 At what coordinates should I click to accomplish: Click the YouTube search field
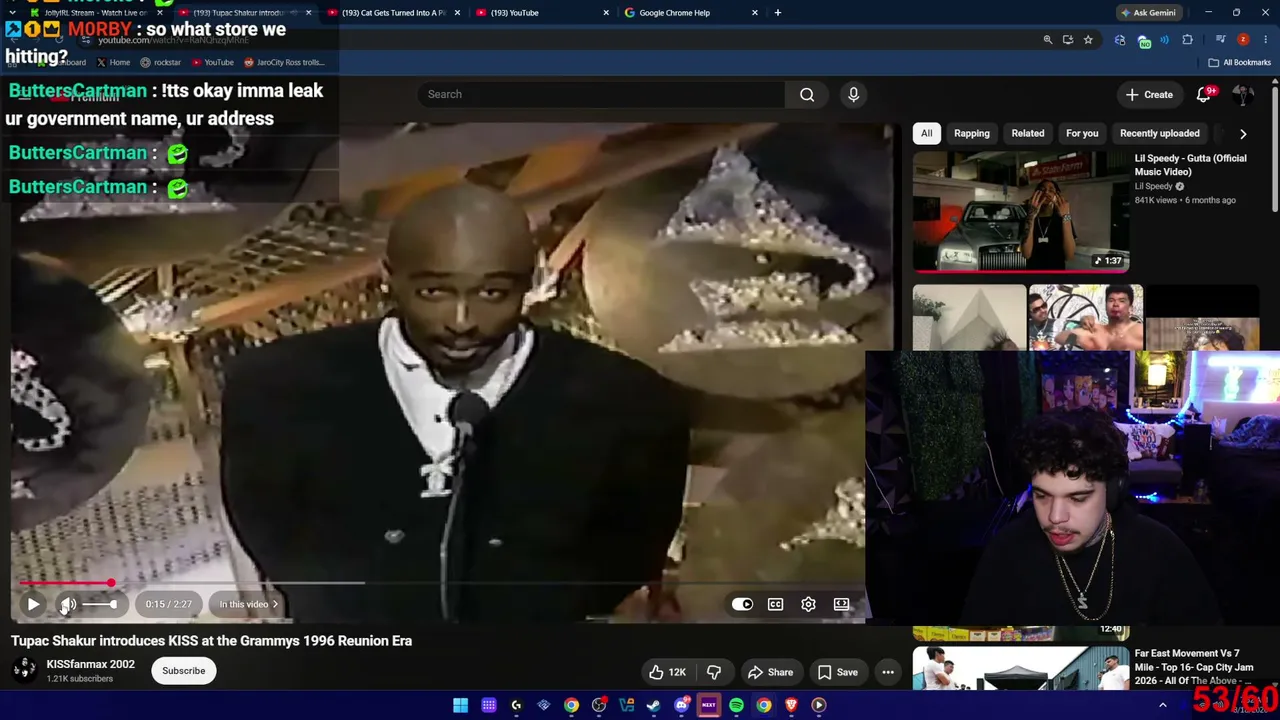(x=600, y=94)
